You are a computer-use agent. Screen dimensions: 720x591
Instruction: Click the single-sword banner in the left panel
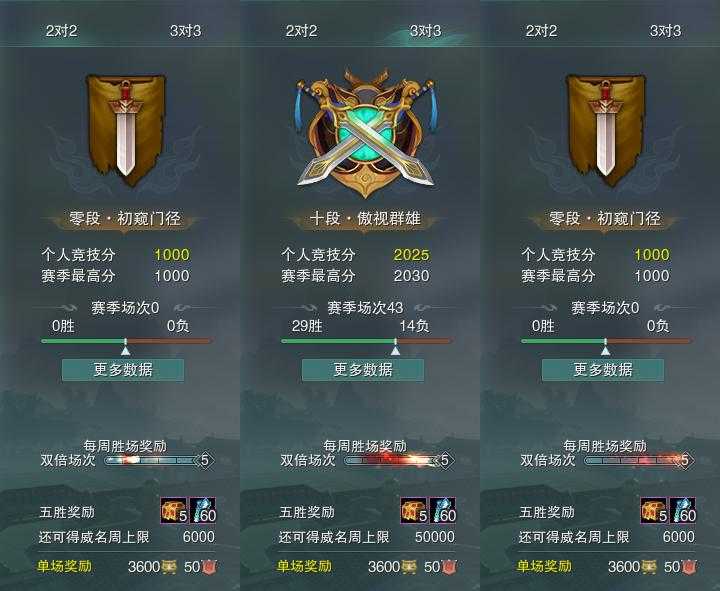(125, 130)
